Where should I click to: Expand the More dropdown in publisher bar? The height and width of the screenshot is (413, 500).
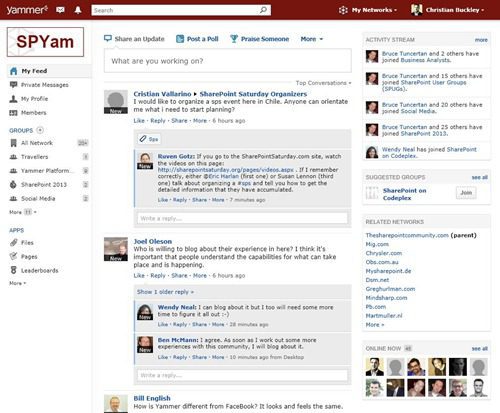pyautogui.click(x=312, y=39)
